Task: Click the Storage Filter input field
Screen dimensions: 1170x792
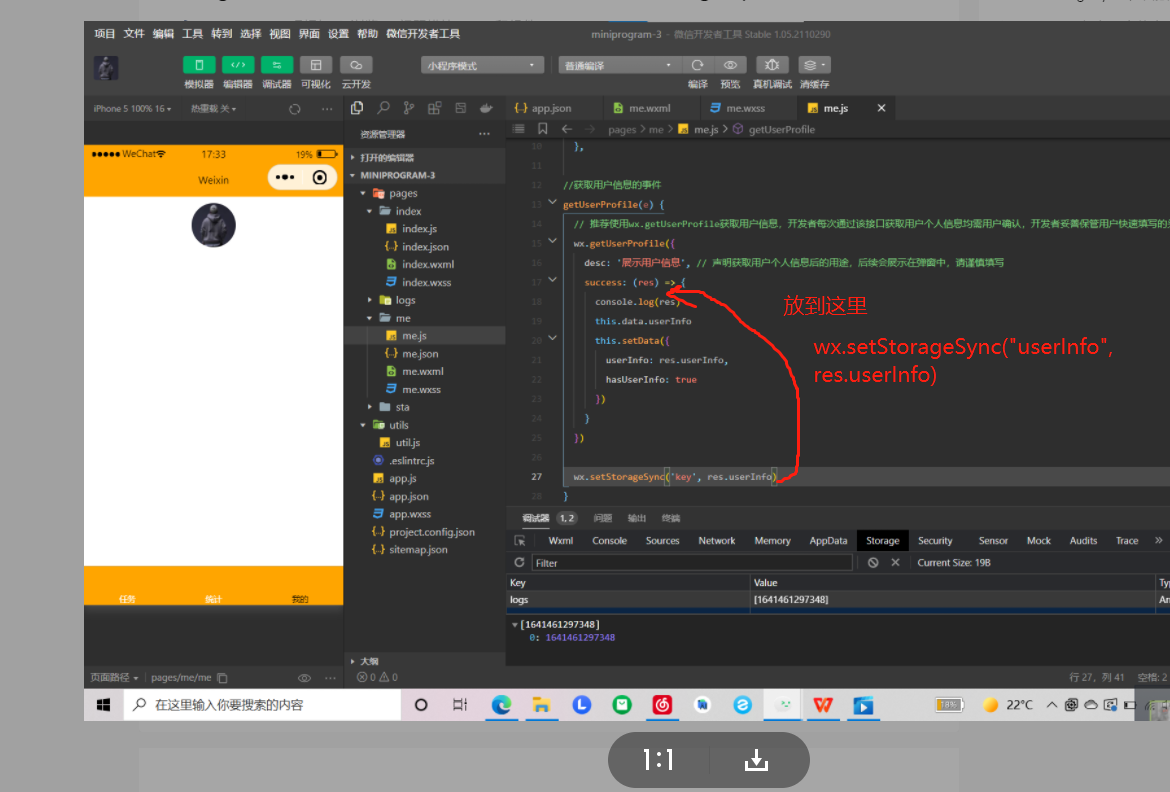Action: [x=691, y=563]
